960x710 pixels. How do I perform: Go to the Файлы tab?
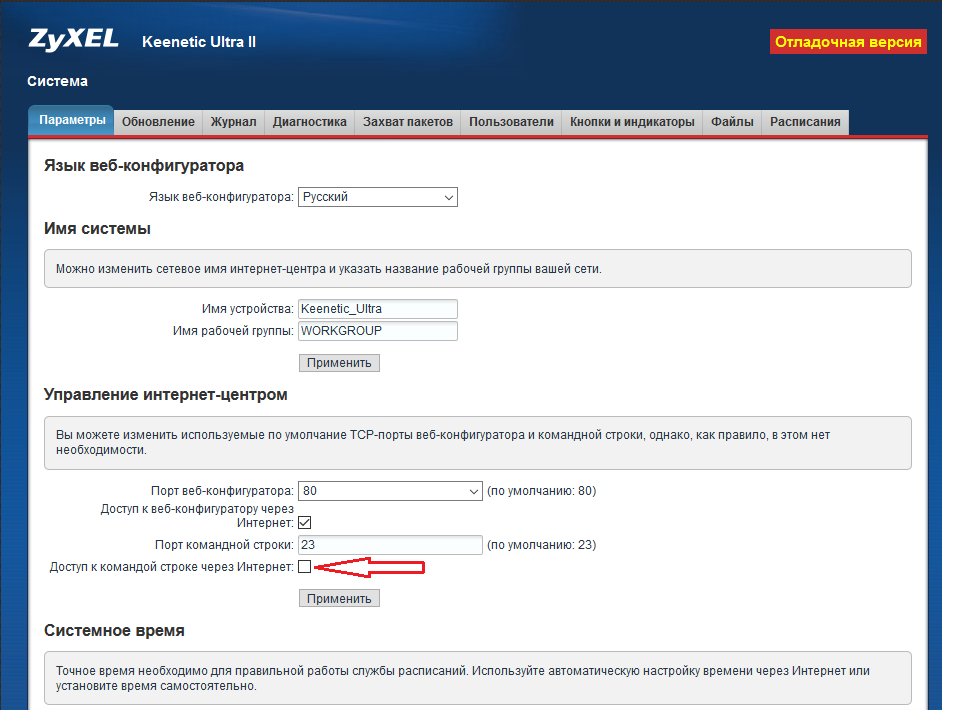click(x=732, y=122)
